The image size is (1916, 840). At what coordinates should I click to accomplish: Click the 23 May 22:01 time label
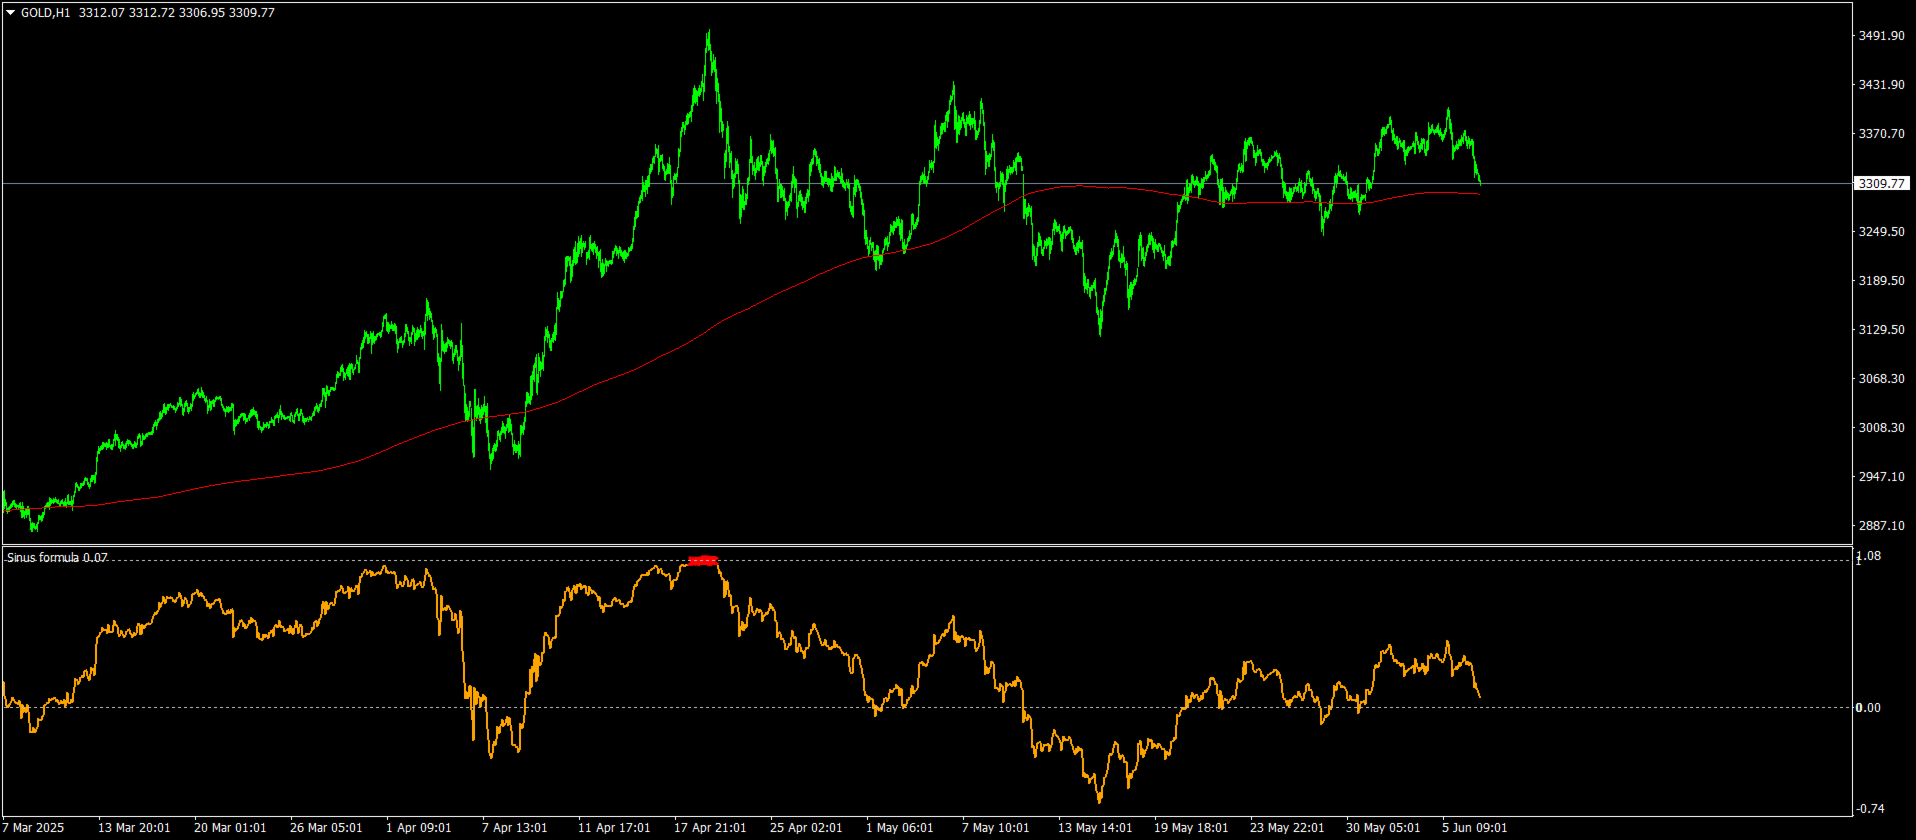click(x=1287, y=828)
